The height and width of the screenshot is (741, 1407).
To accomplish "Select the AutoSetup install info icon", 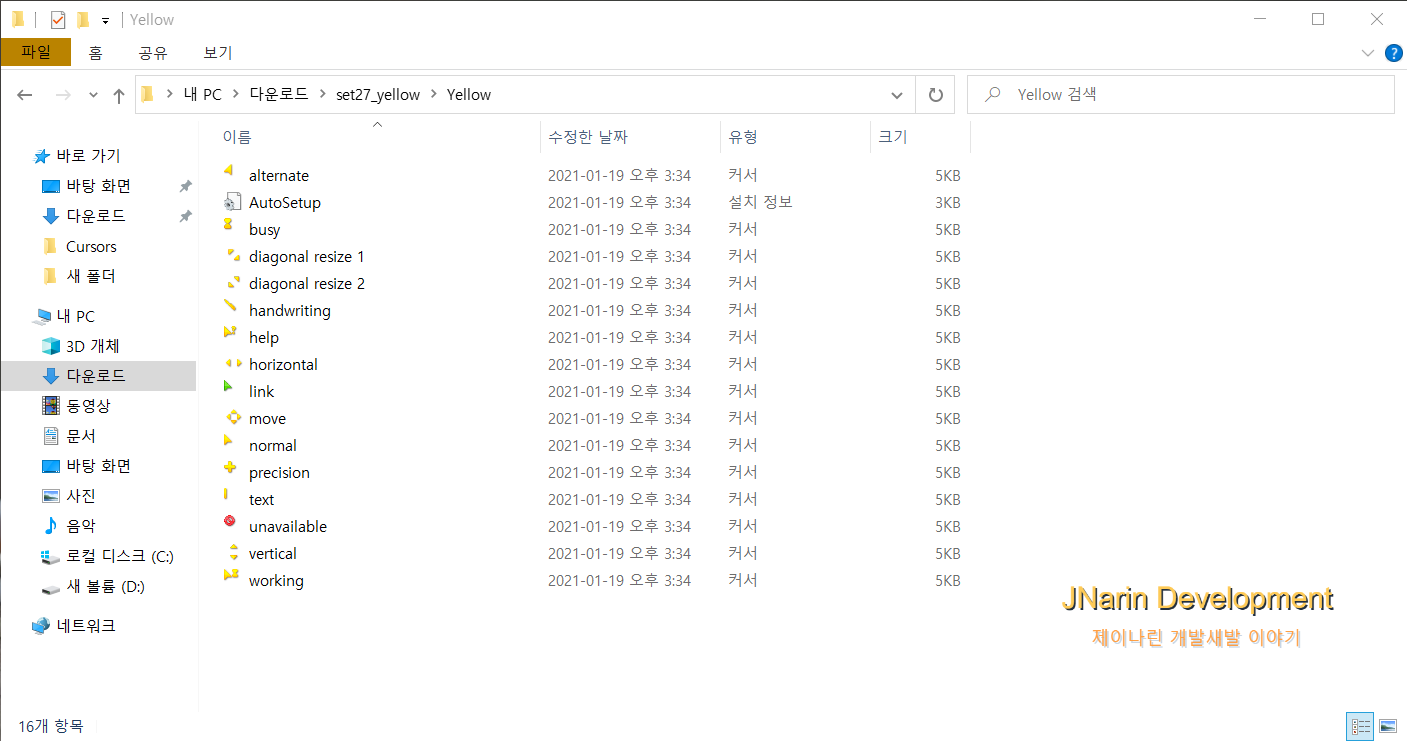I will pyautogui.click(x=231, y=202).
